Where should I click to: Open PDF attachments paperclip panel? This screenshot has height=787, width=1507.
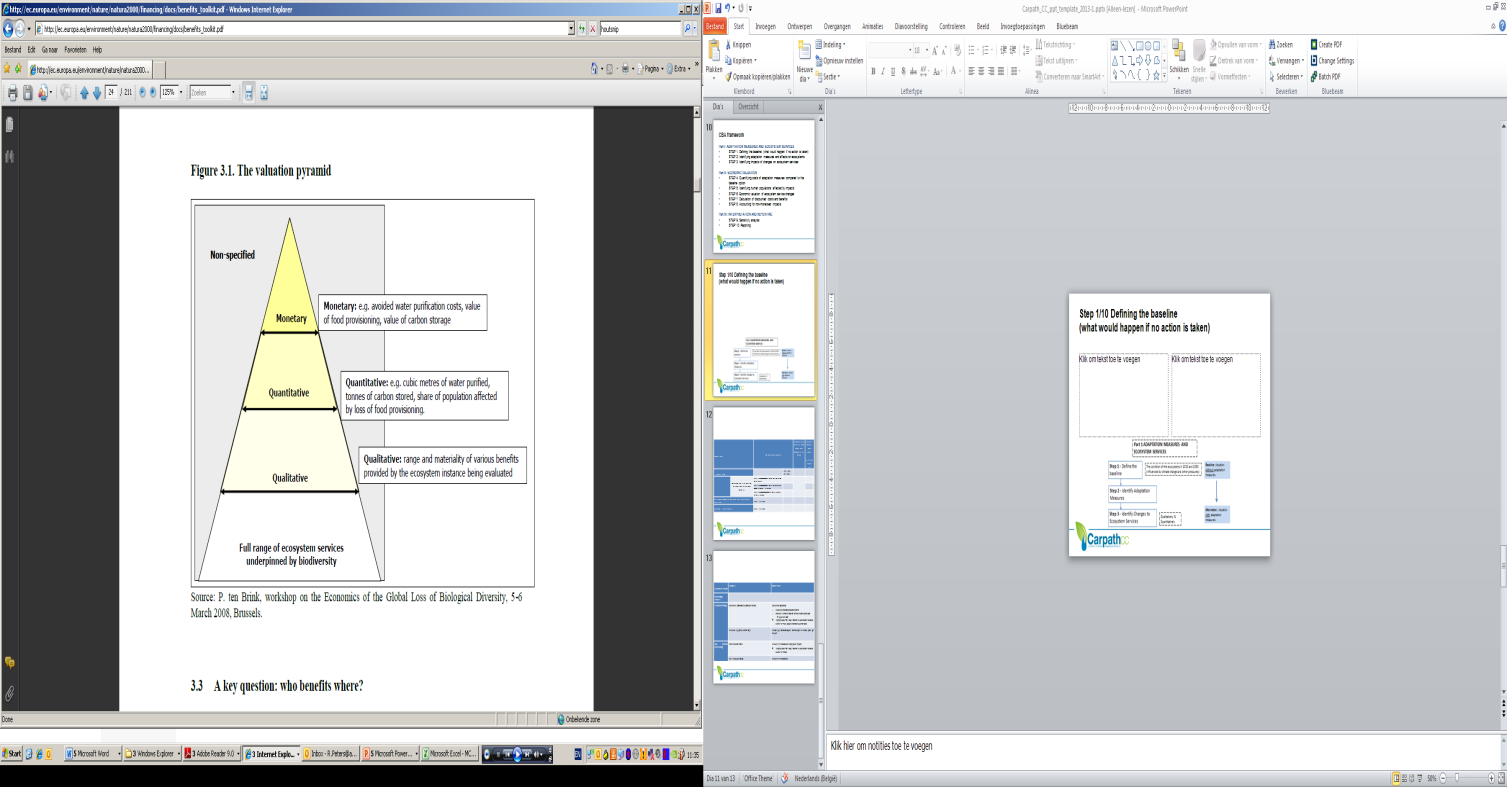click(9, 693)
